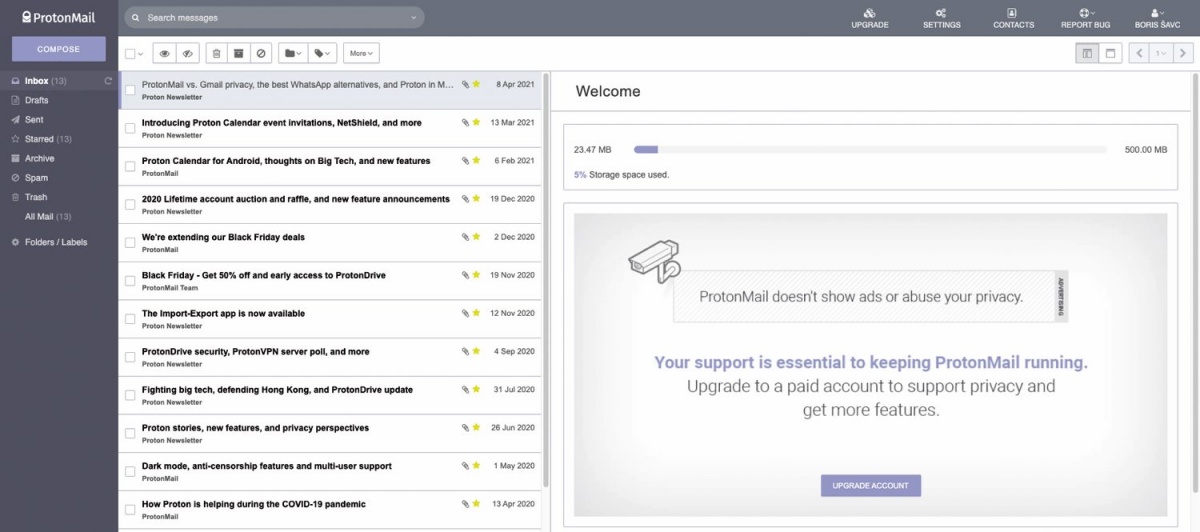Screen dimensions: 1200x532
Task: Open Dark mode, anti-censorship features email
Action: (x=330, y=472)
